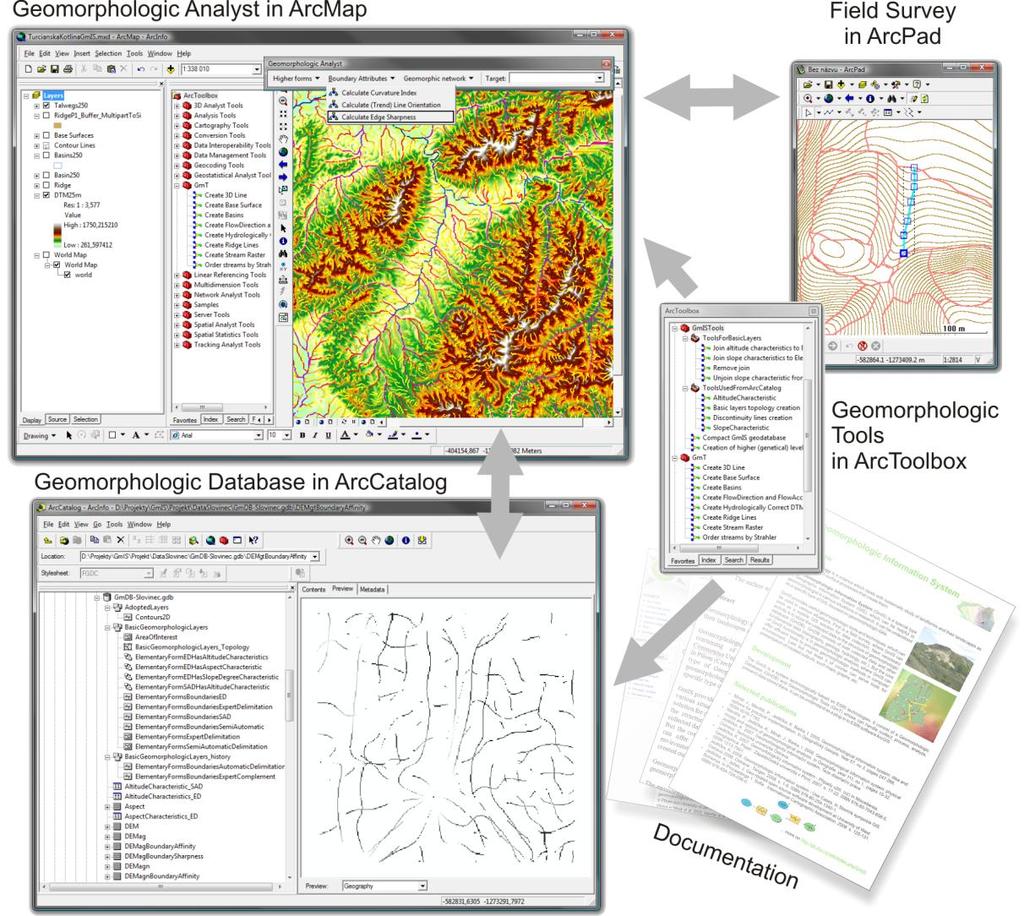This screenshot has height=916, width=1024.
Task: Toggle World Map group checkbox
Action: point(46,255)
